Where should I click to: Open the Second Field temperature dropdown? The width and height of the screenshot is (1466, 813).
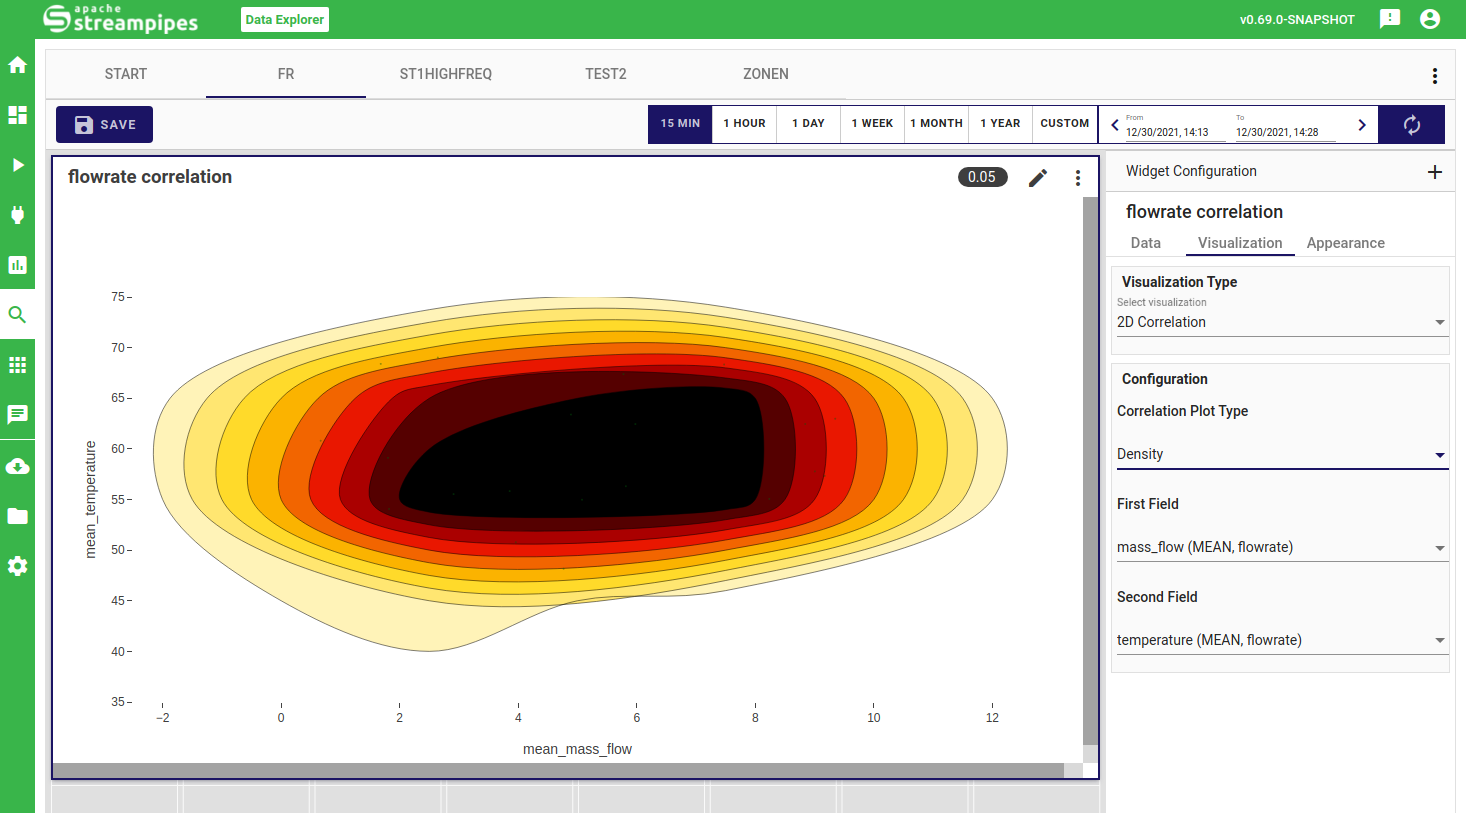pos(1280,640)
